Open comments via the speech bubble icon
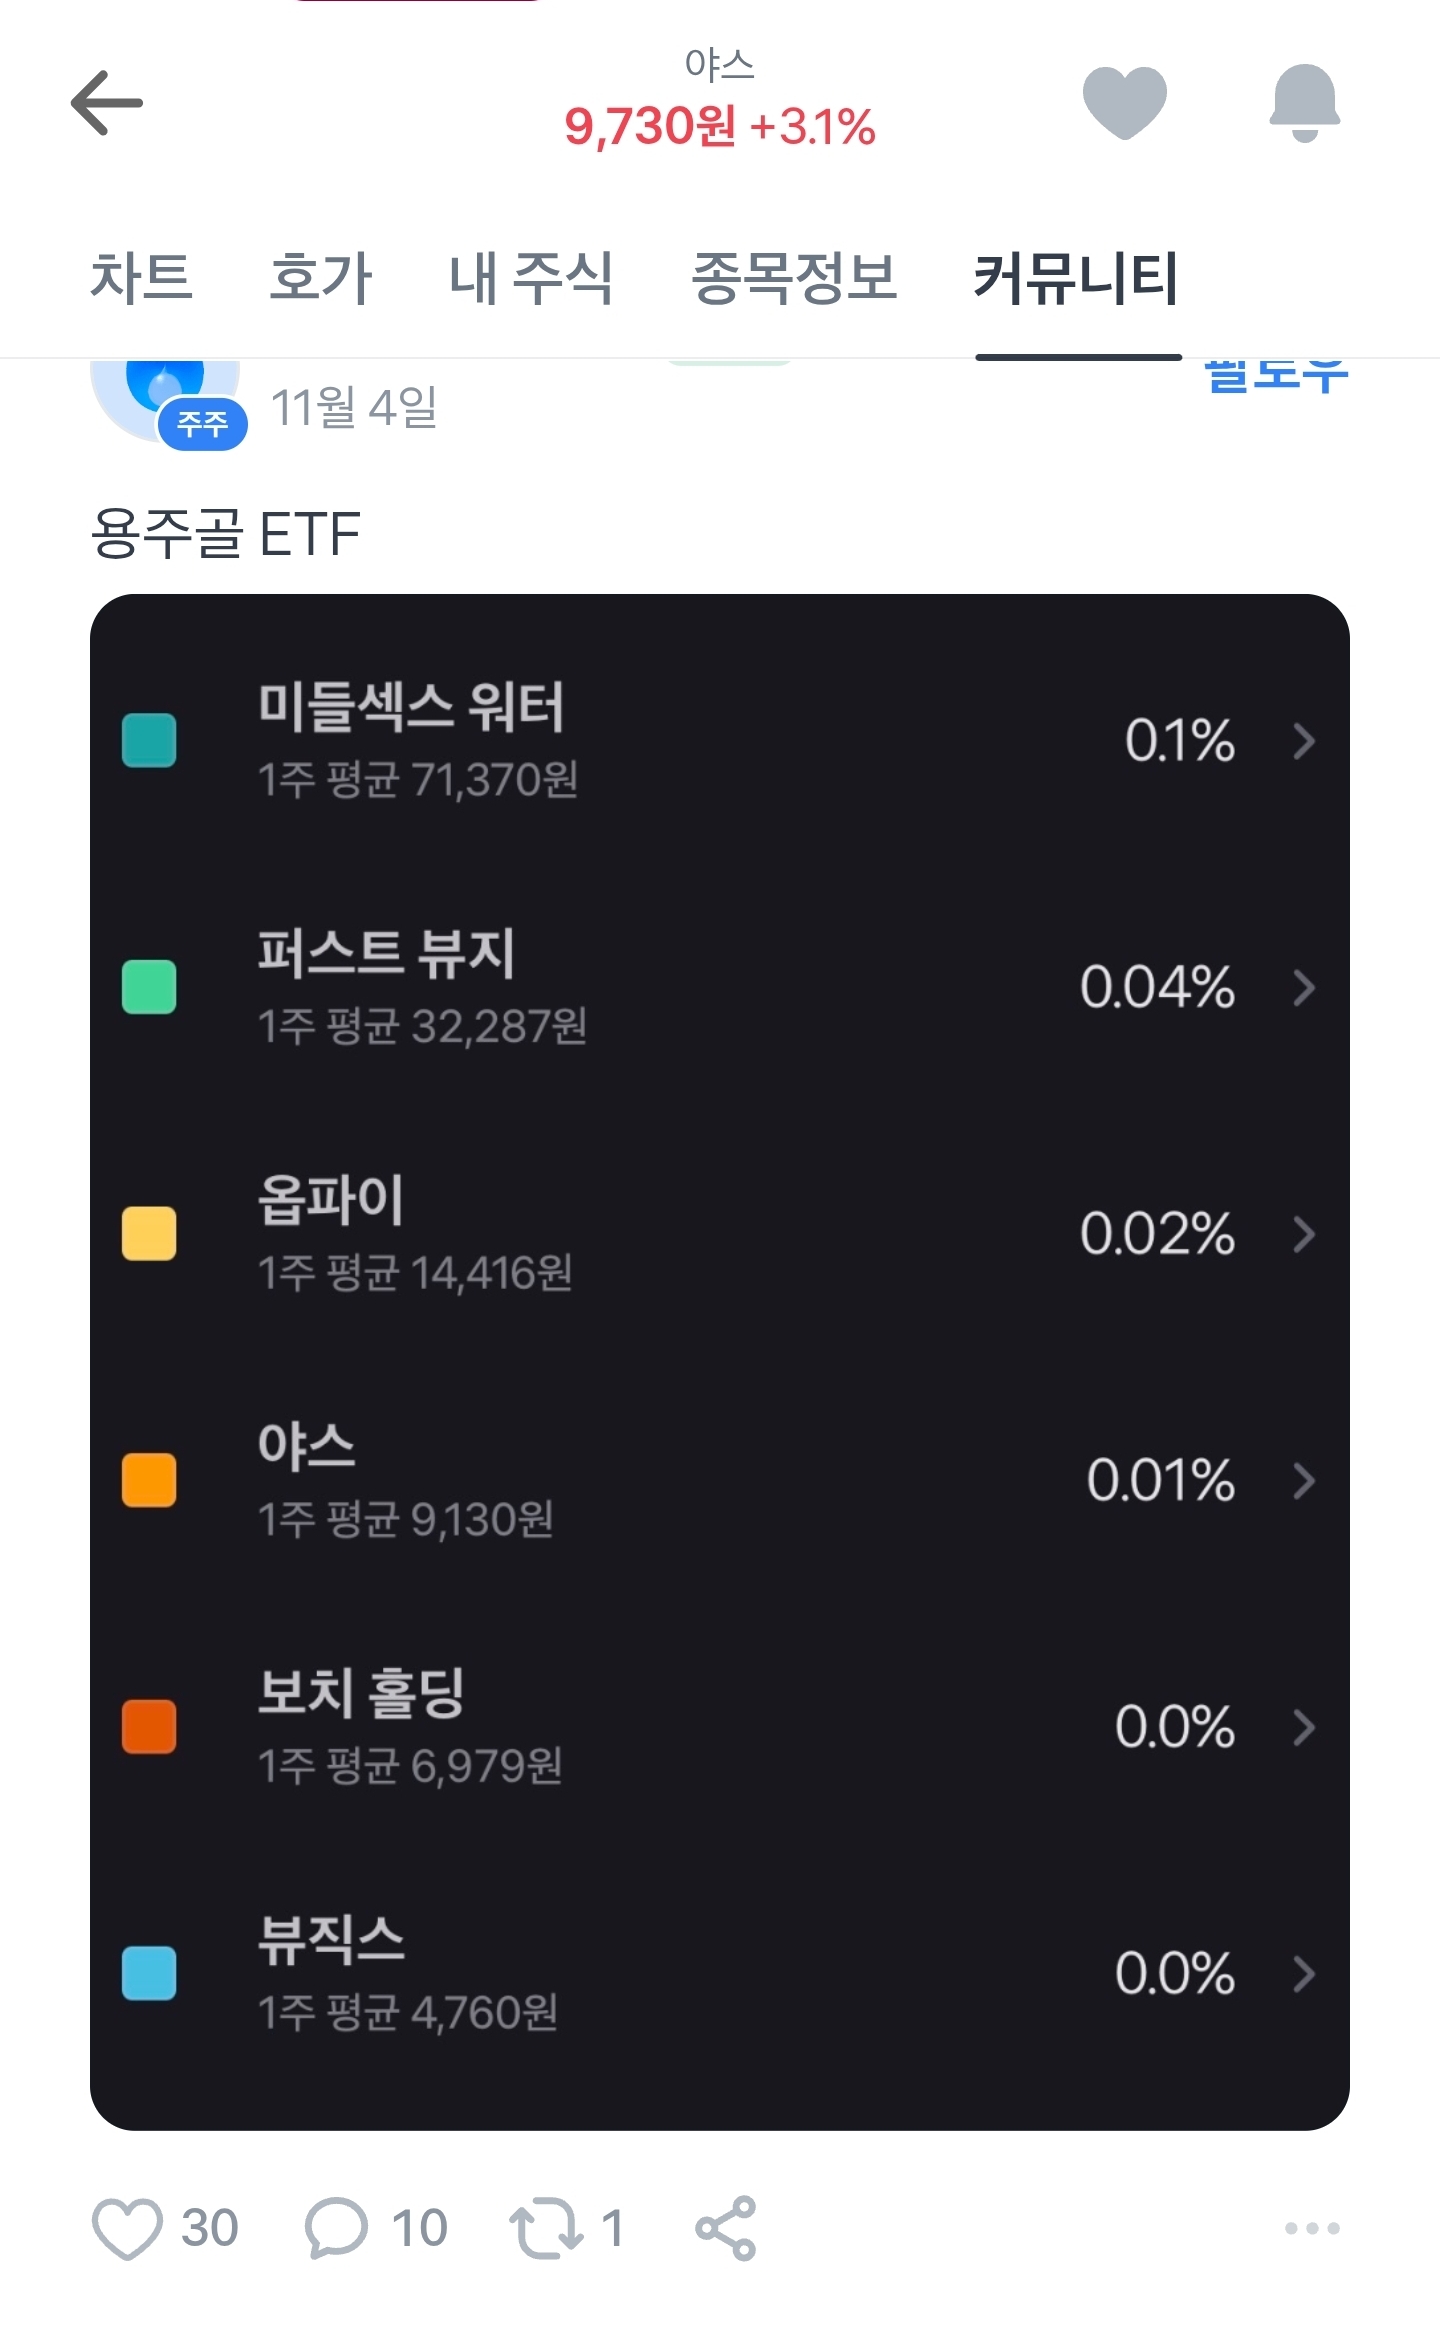Screen dimensions: 1440x2345 click(x=336, y=2228)
